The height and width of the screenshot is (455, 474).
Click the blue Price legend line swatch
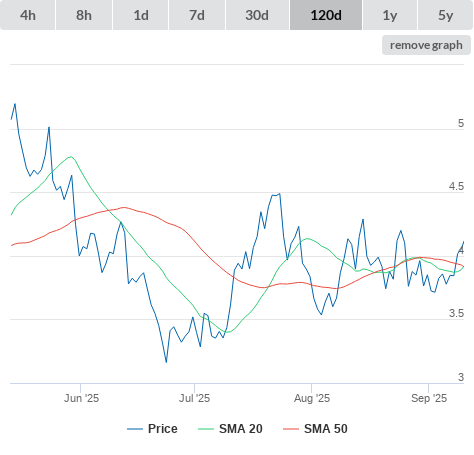(135, 429)
